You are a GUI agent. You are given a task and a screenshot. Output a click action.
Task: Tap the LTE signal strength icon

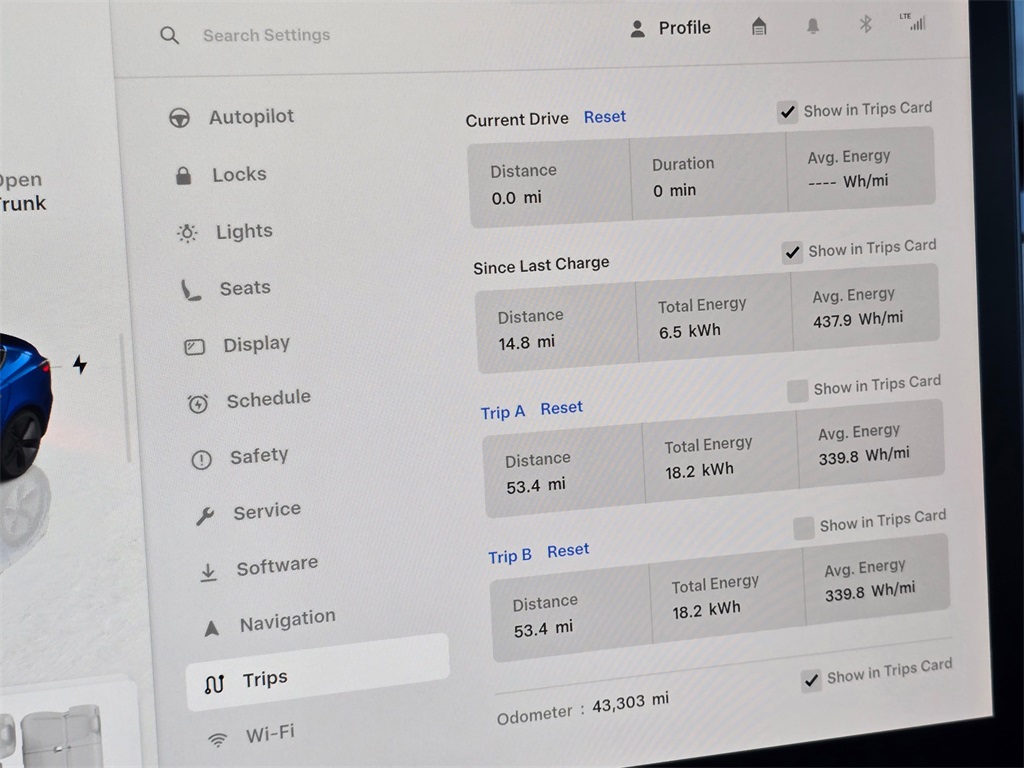(x=914, y=21)
